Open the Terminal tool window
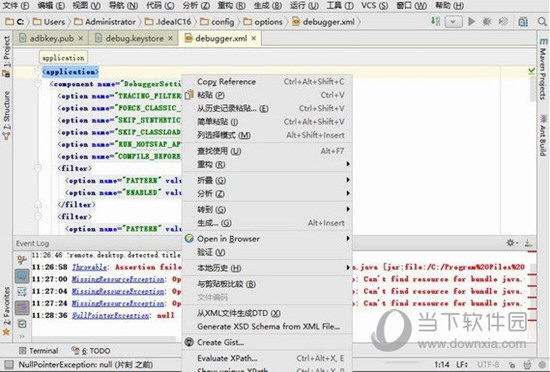 point(39,350)
